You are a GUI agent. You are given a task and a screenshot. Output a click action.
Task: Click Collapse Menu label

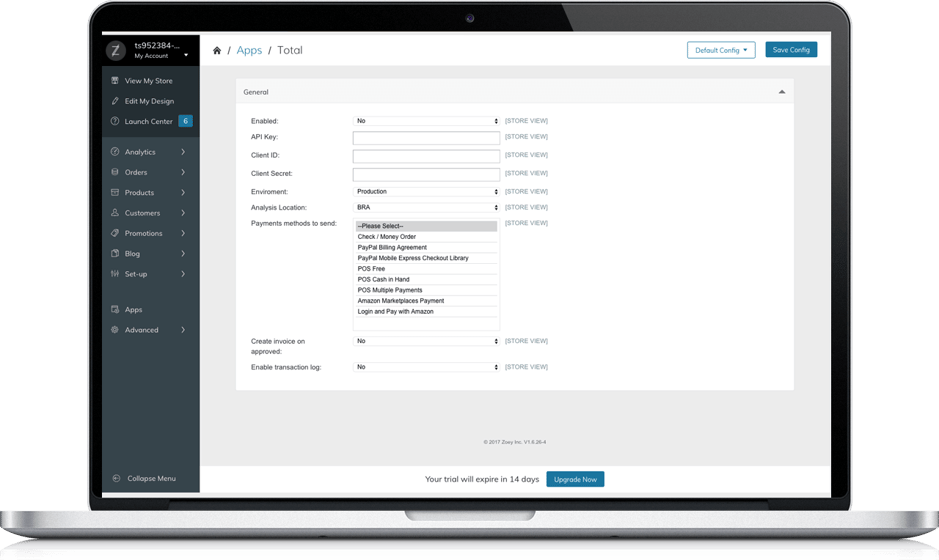[x=152, y=479]
